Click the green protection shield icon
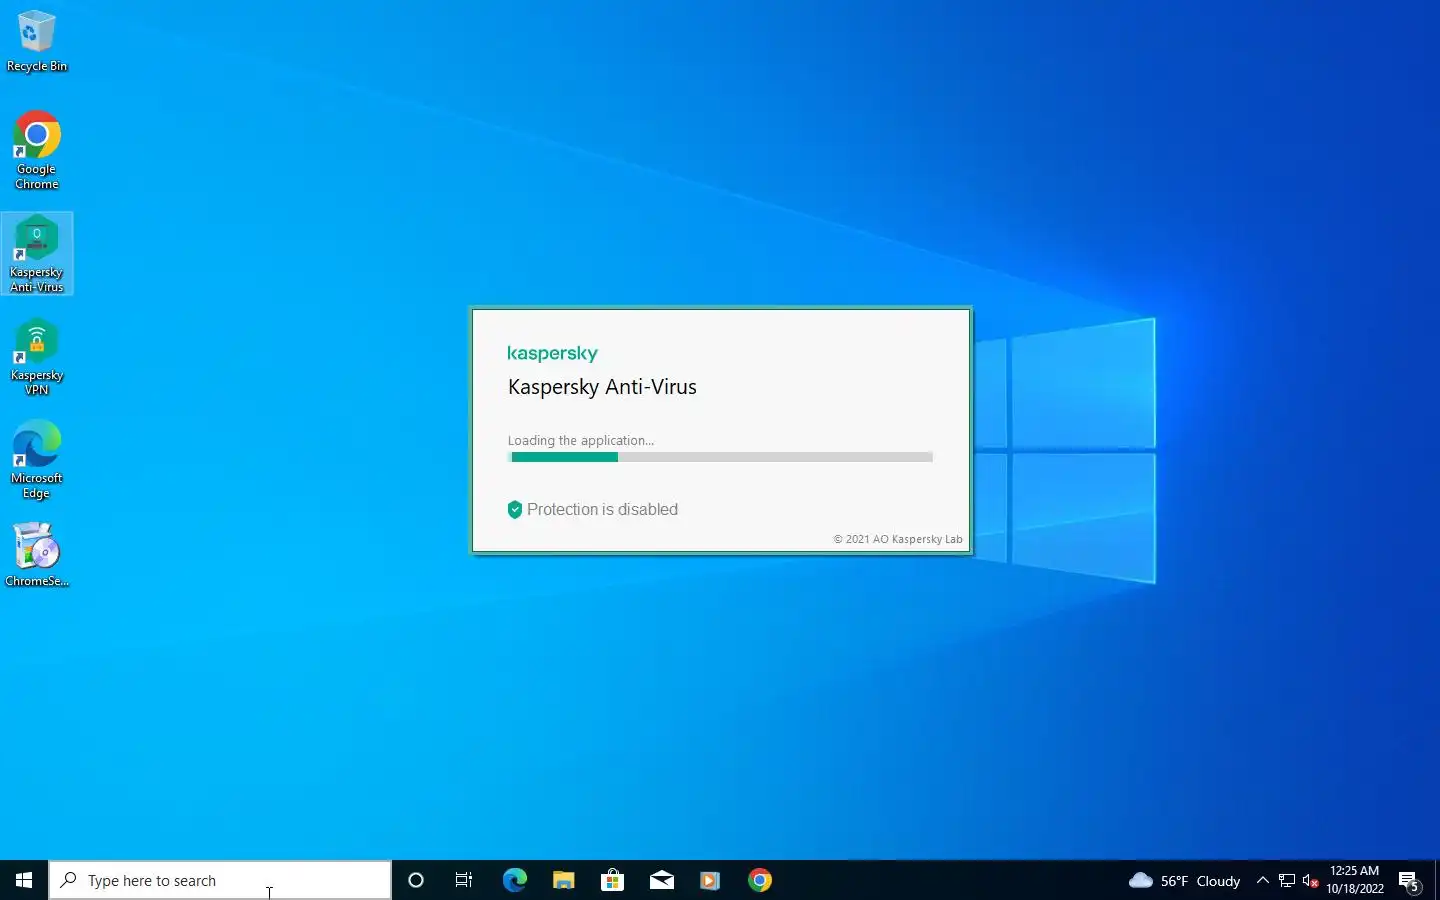1440x900 pixels. 514,509
